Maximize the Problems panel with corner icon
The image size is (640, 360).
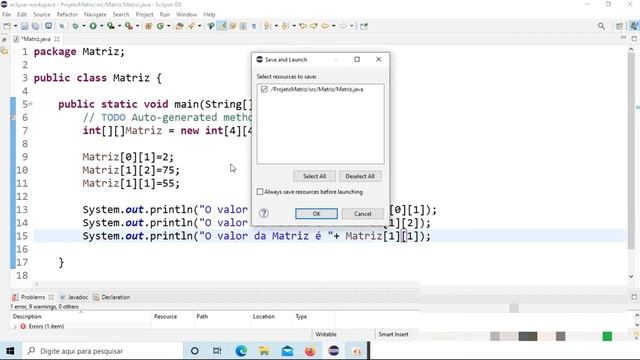634,297
